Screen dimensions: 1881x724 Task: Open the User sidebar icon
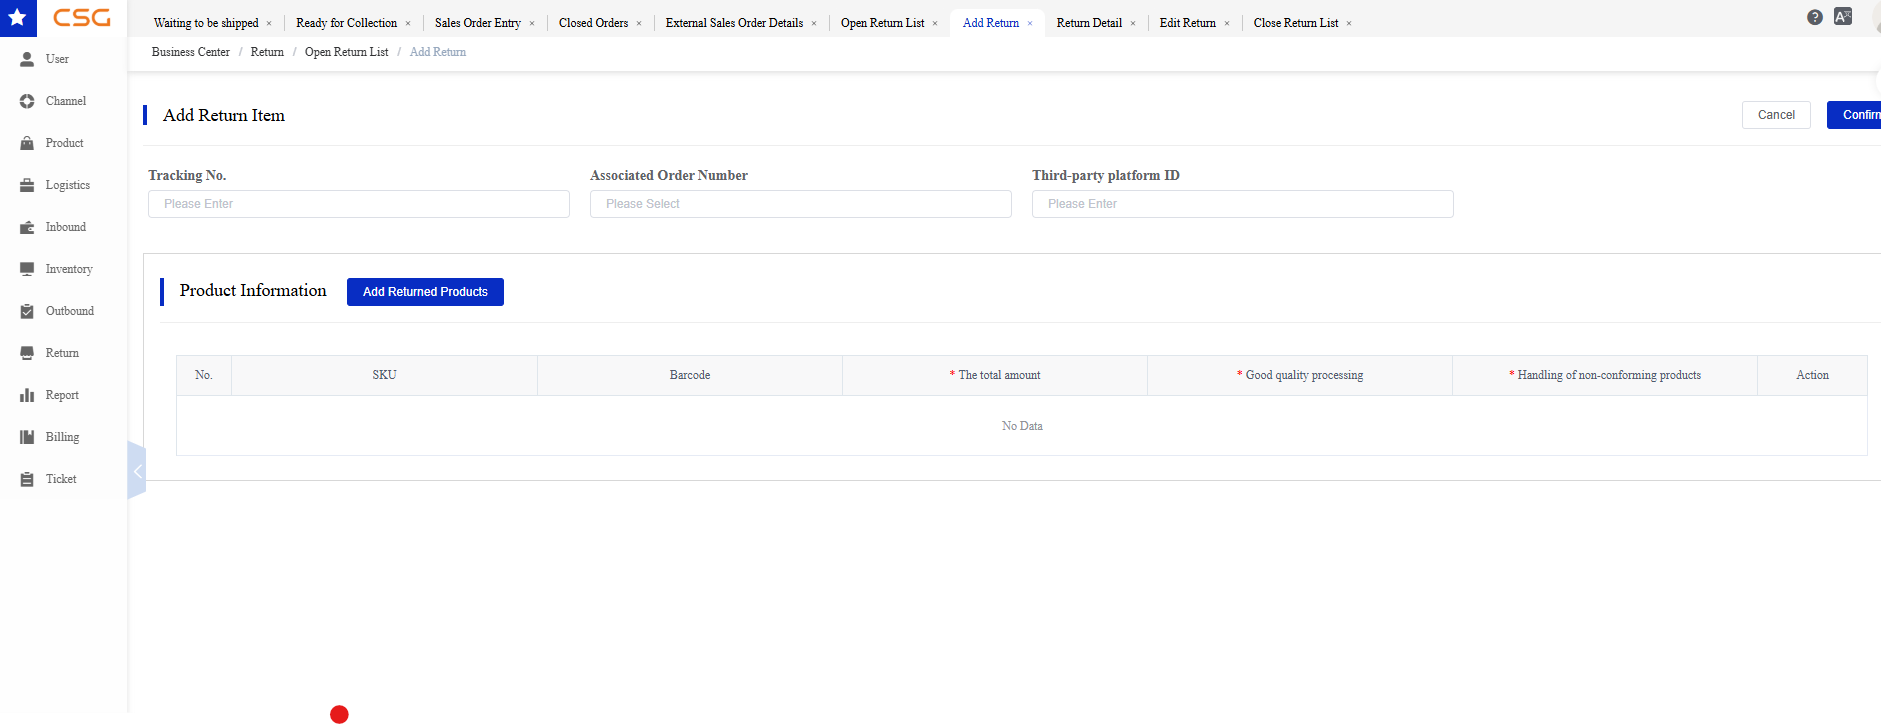click(27, 59)
